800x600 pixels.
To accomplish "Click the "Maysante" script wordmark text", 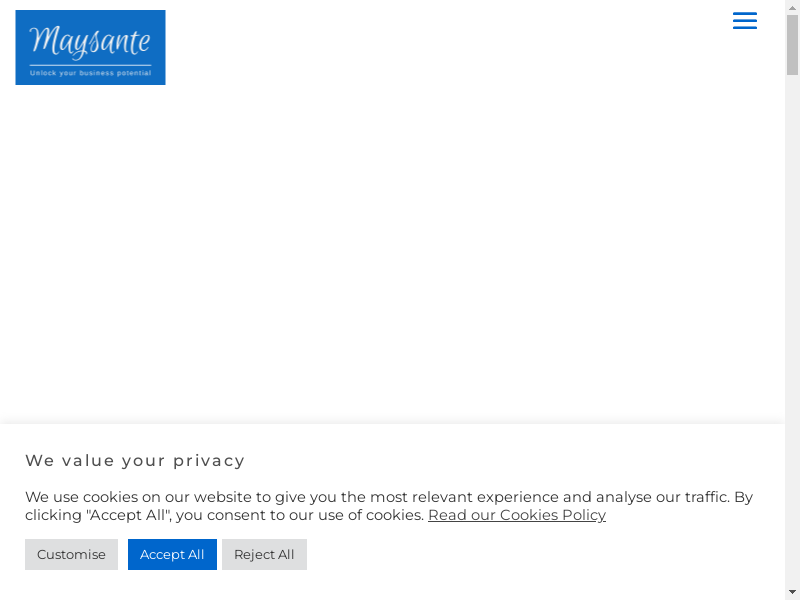I will 90,41.
